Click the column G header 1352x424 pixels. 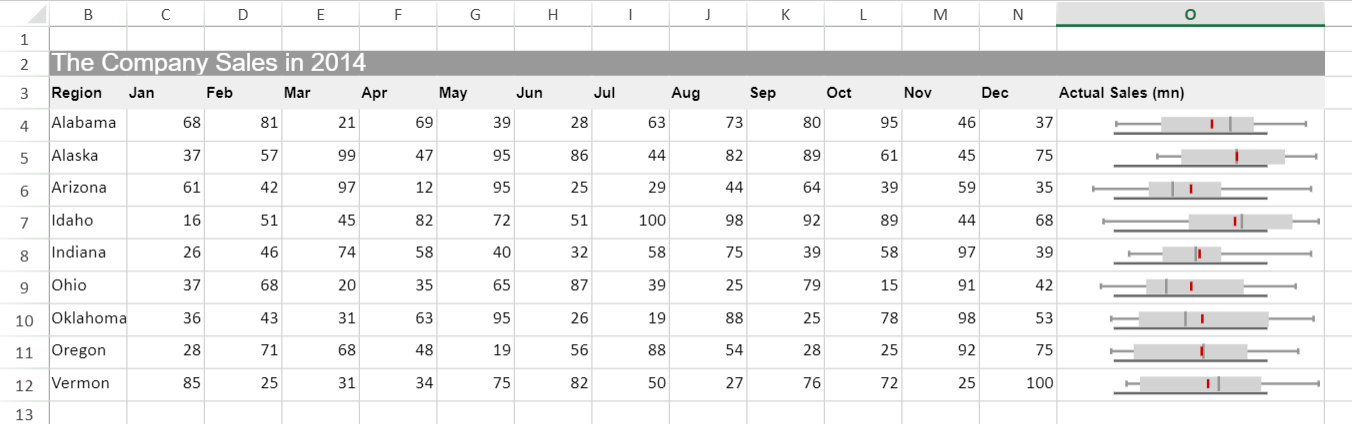pyautogui.click(x=475, y=14)
